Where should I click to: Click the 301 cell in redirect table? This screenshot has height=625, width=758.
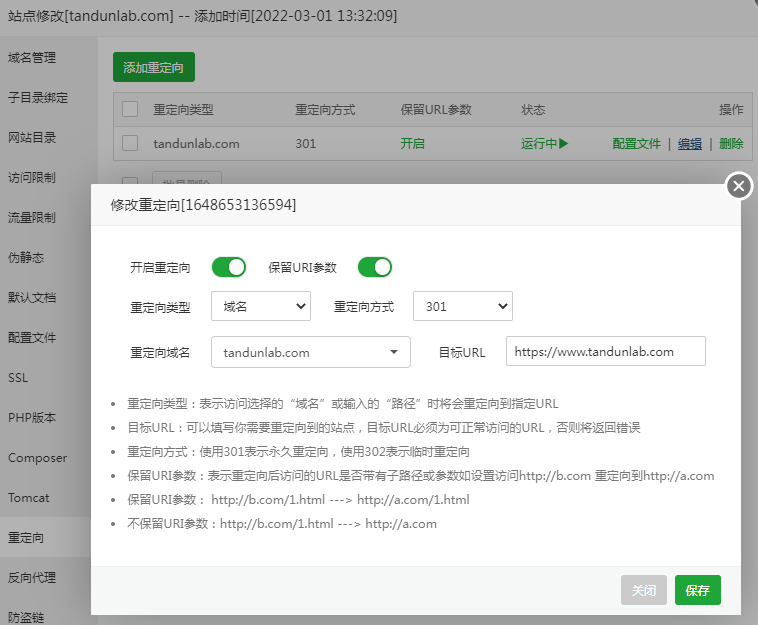click(x=306, y=144)
